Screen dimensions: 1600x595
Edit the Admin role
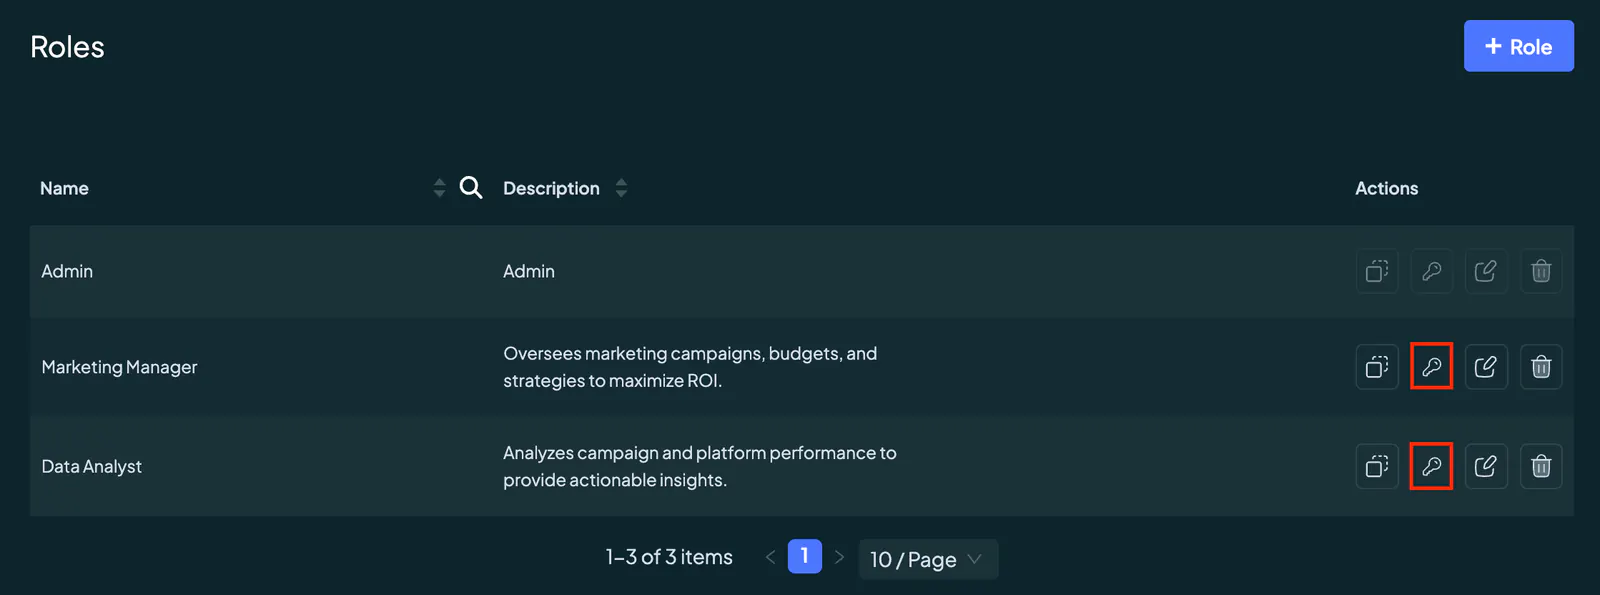pyautogui.click(x=1486, y=271)
